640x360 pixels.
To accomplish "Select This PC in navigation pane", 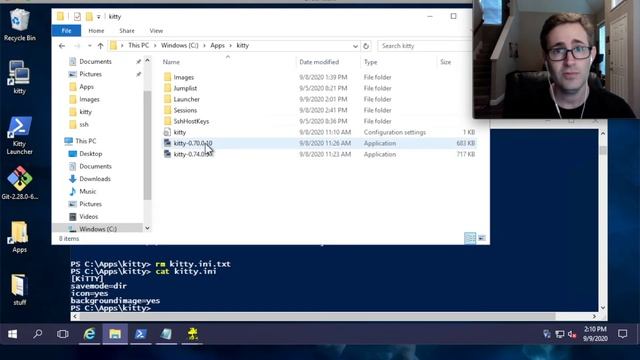I will 85,141.
